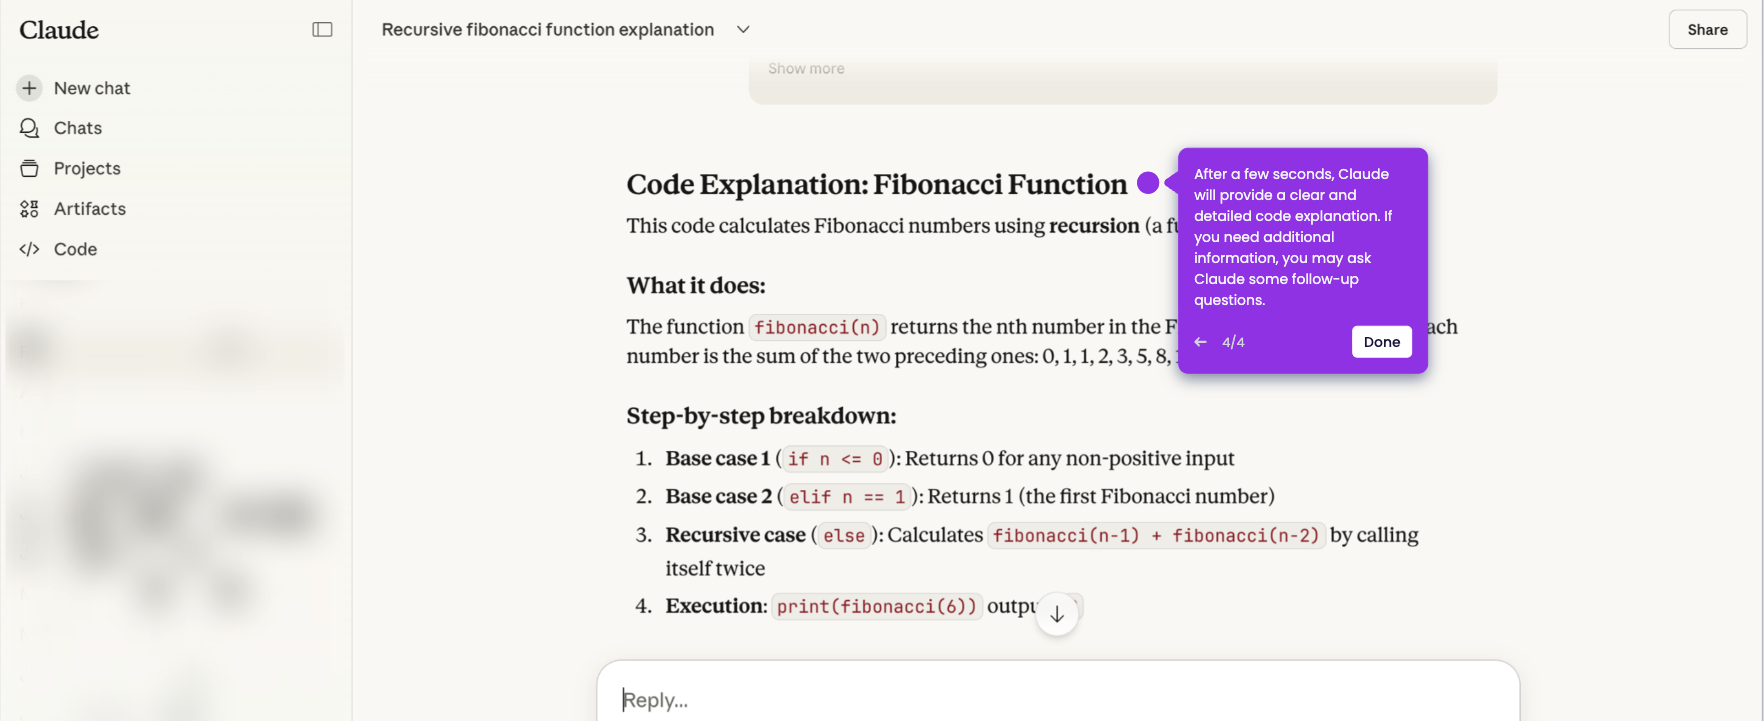This screenshot has width=1764, height=721.
Task: Click the Artifacts shapes icon
Action: point(30,209)
